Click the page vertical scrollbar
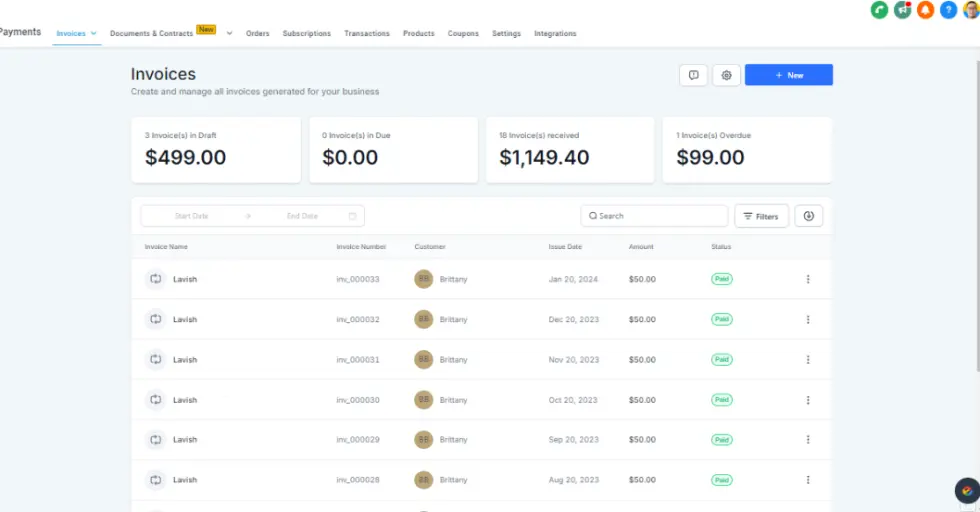 (x=978, y=216)
